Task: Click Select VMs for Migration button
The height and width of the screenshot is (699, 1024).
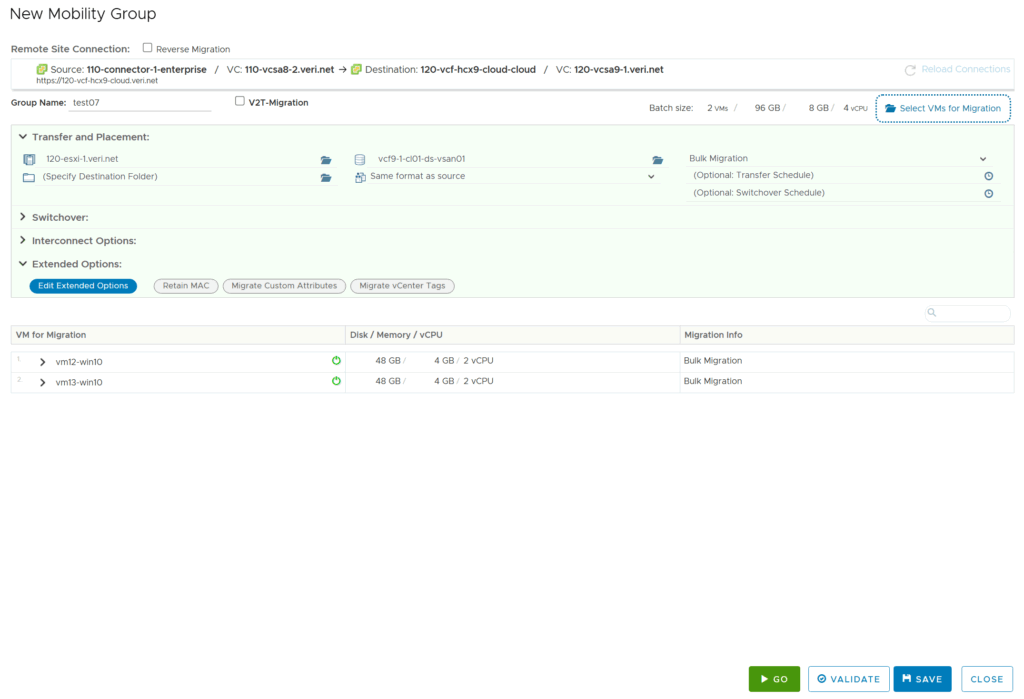Action: pyautogui.click(x=943, y=108)
